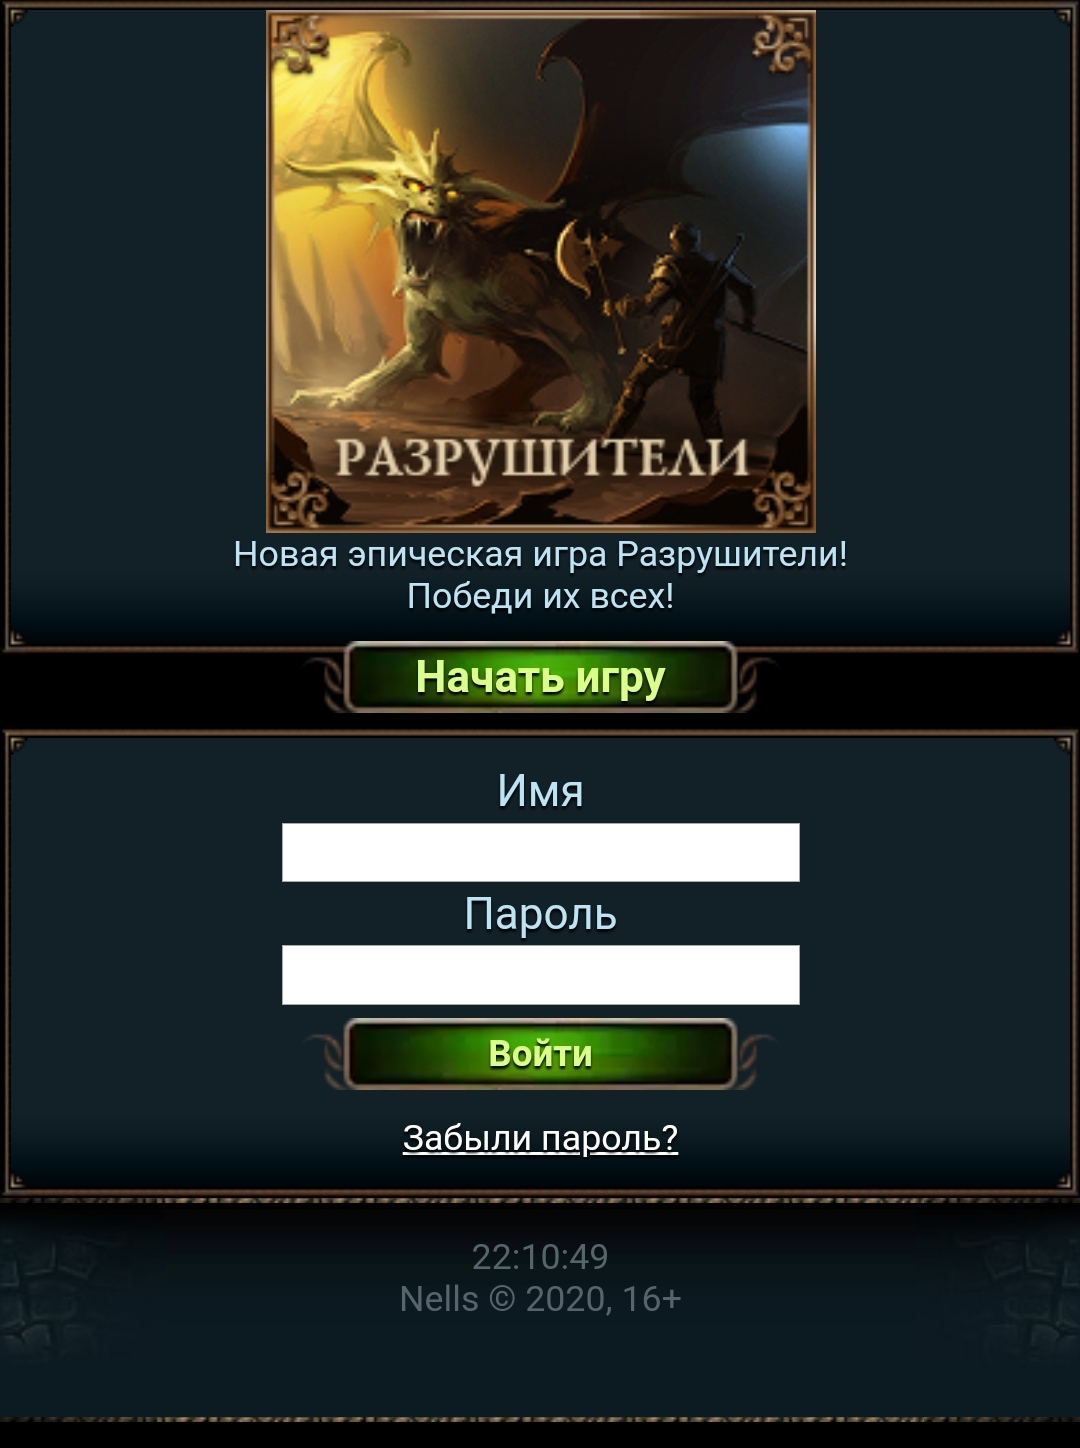Screen dimensions: 1080x1448
Task: Start the game with Начать игру button
Action: click(x=540, y=677)
